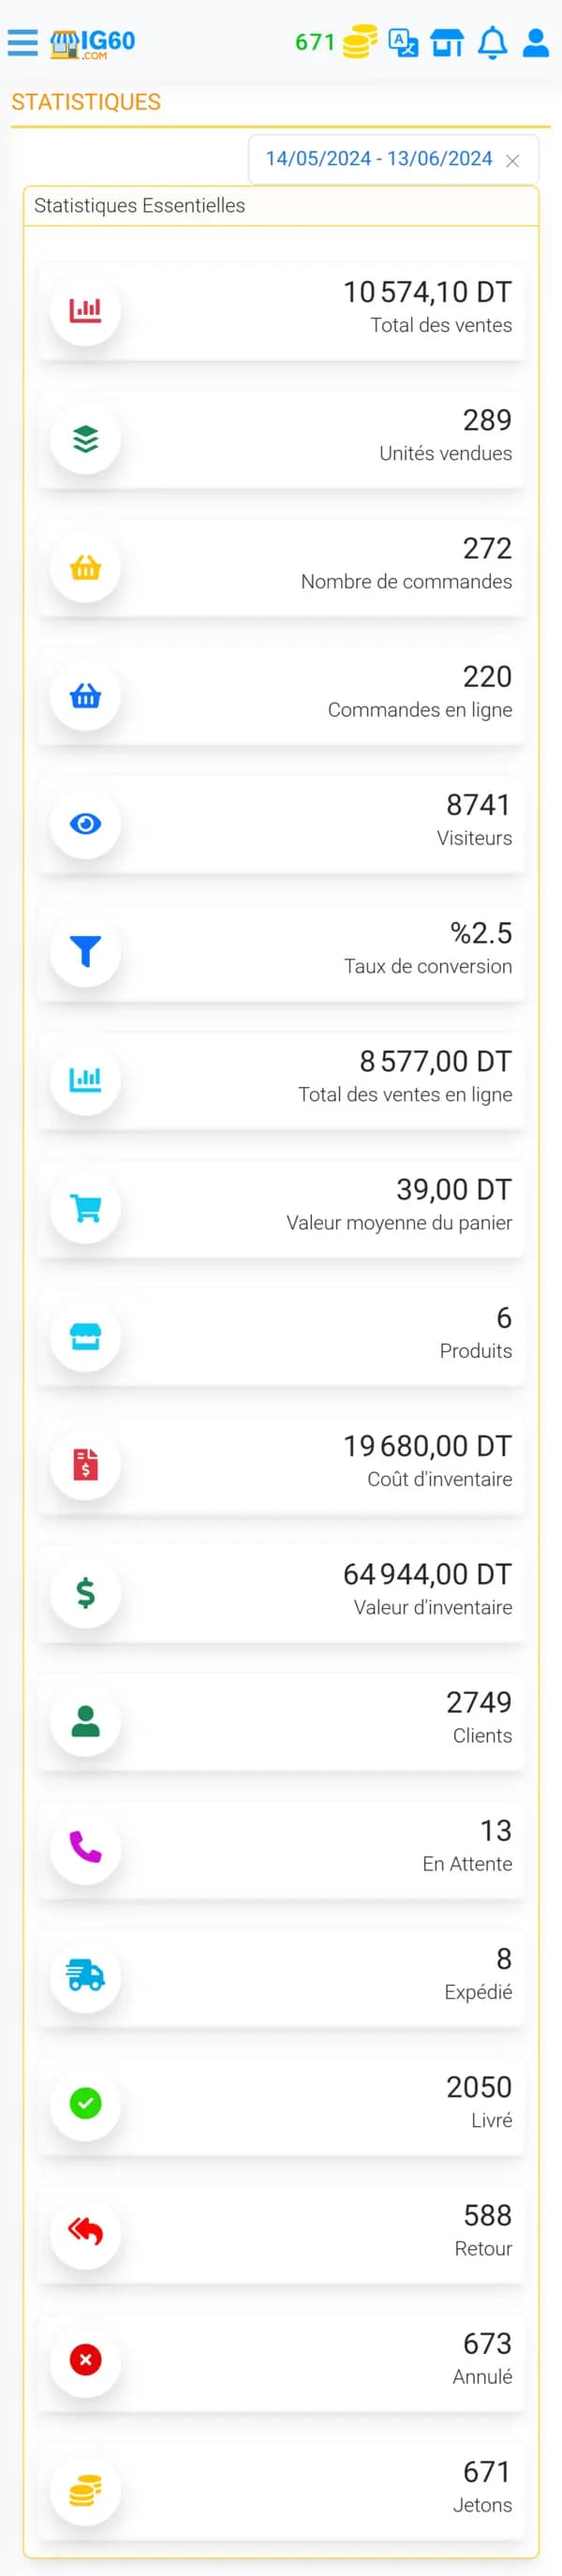Image resolution: width=562 pixels, height=2576 pixels.
Task: Click the Livré green checkmark icon
Action: 86,2104
